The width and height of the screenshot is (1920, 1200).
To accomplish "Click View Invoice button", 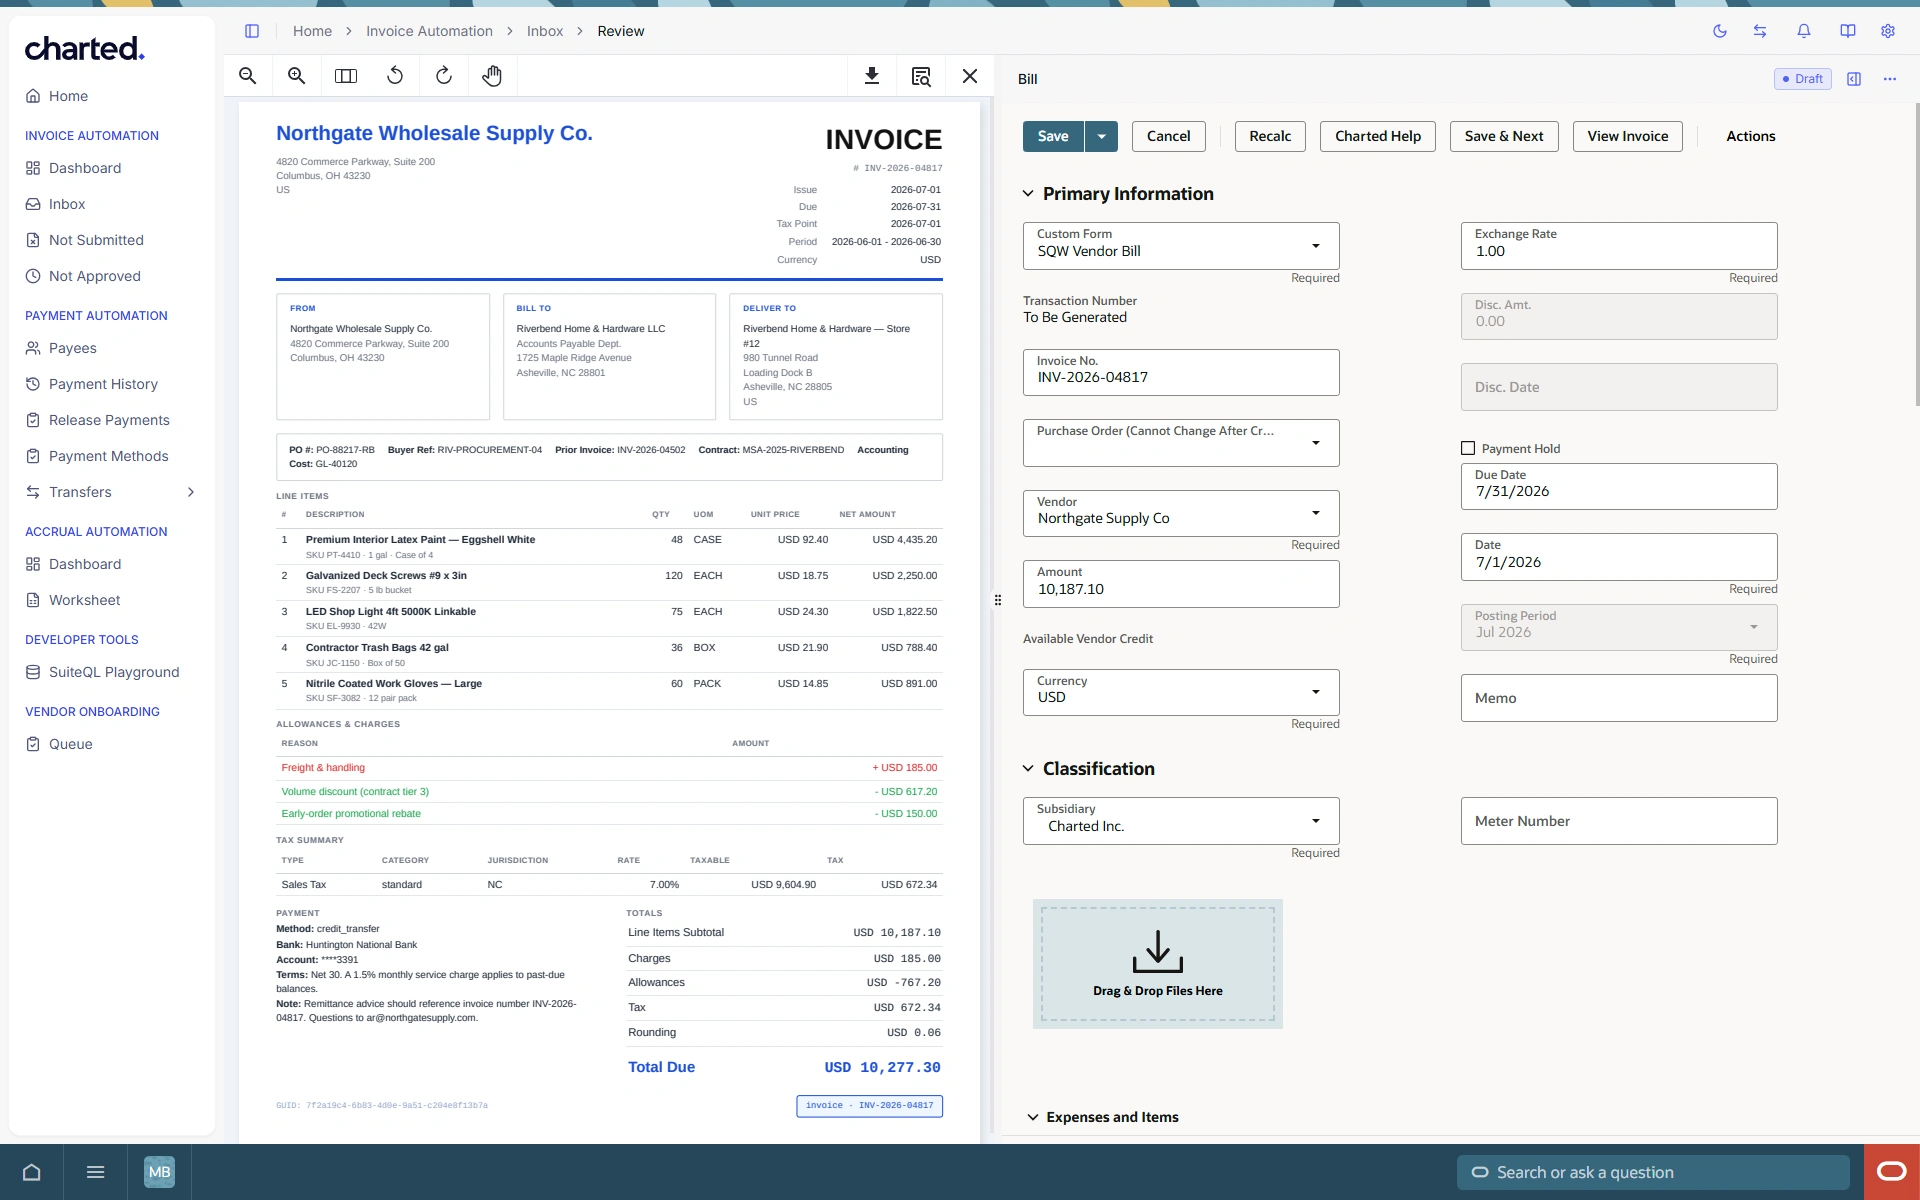I will pos(1628,136).
